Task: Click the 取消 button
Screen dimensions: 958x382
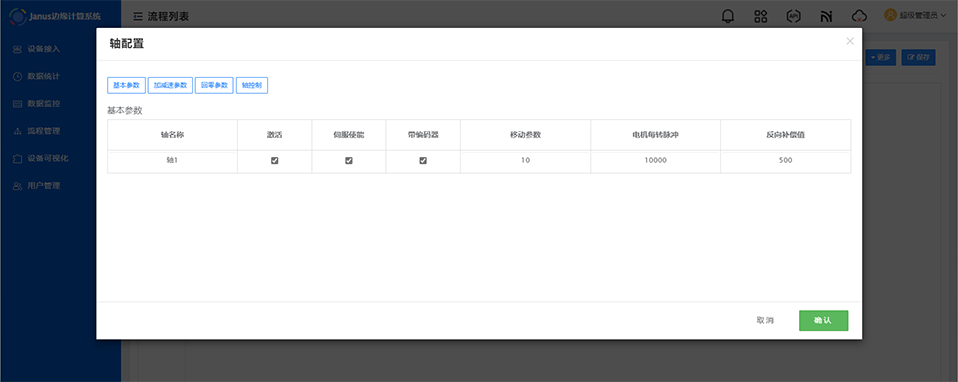Action: (x=765, y=320)
